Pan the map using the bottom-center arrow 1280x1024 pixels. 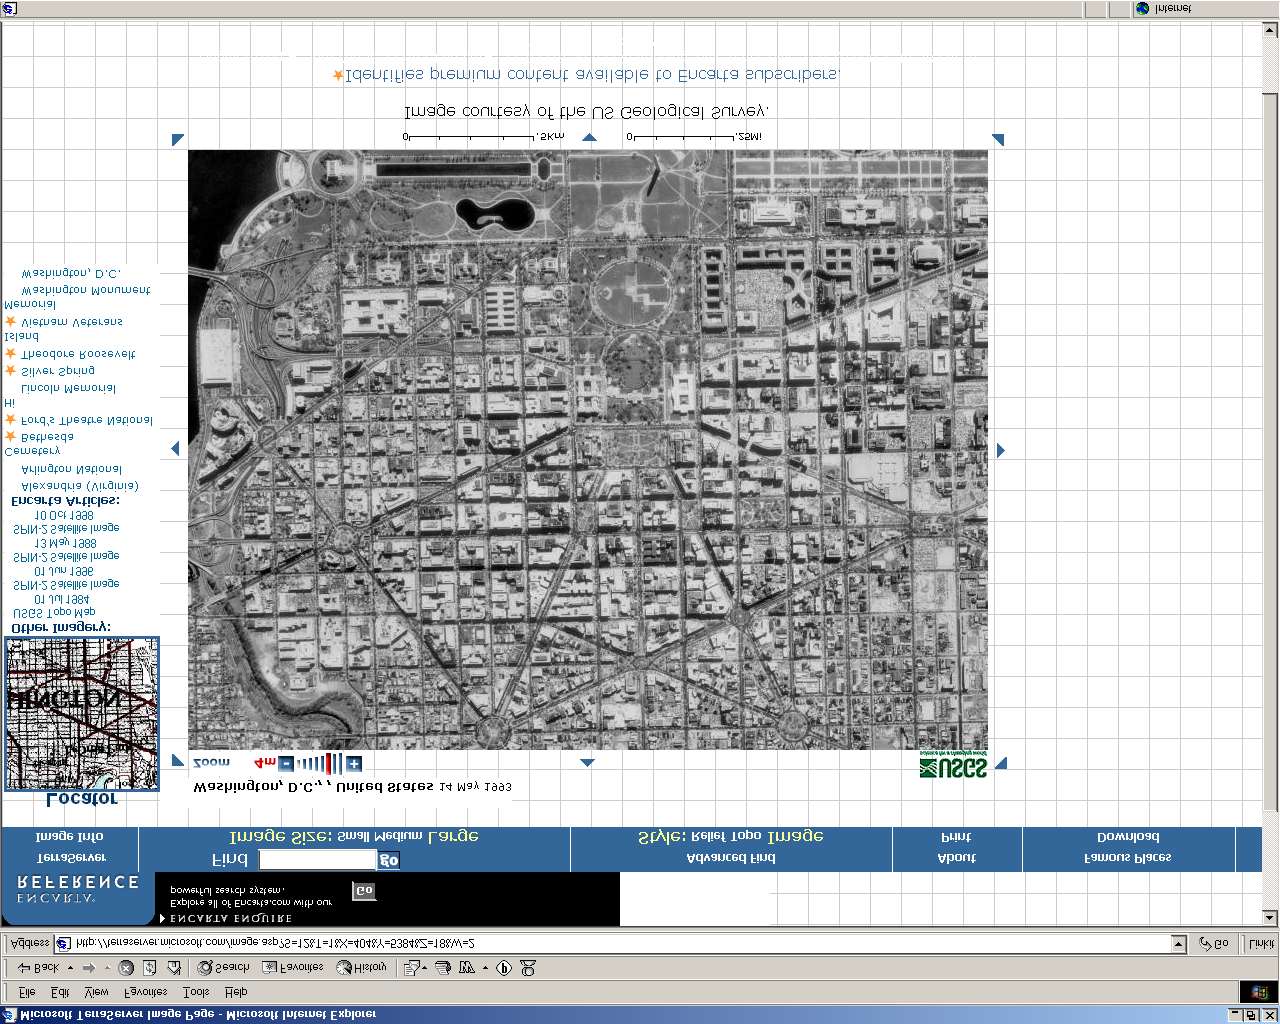click(x=587, y=762)
